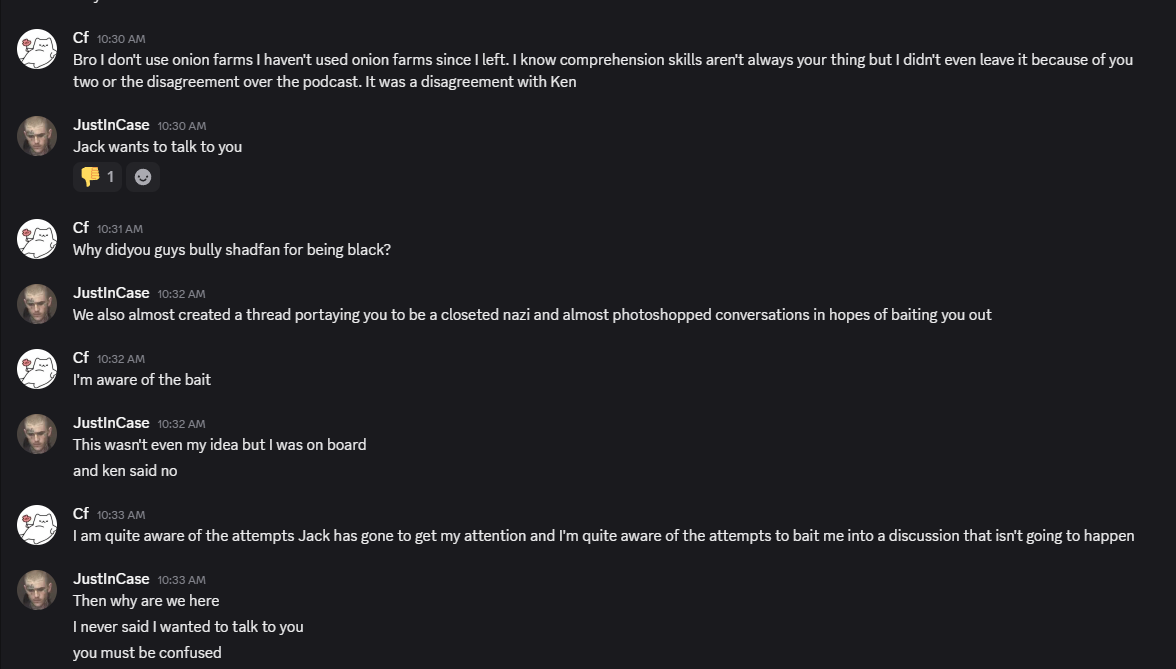
Task: Click the message "I never said I wanted to talk"
Action: (x=188, y=627)
